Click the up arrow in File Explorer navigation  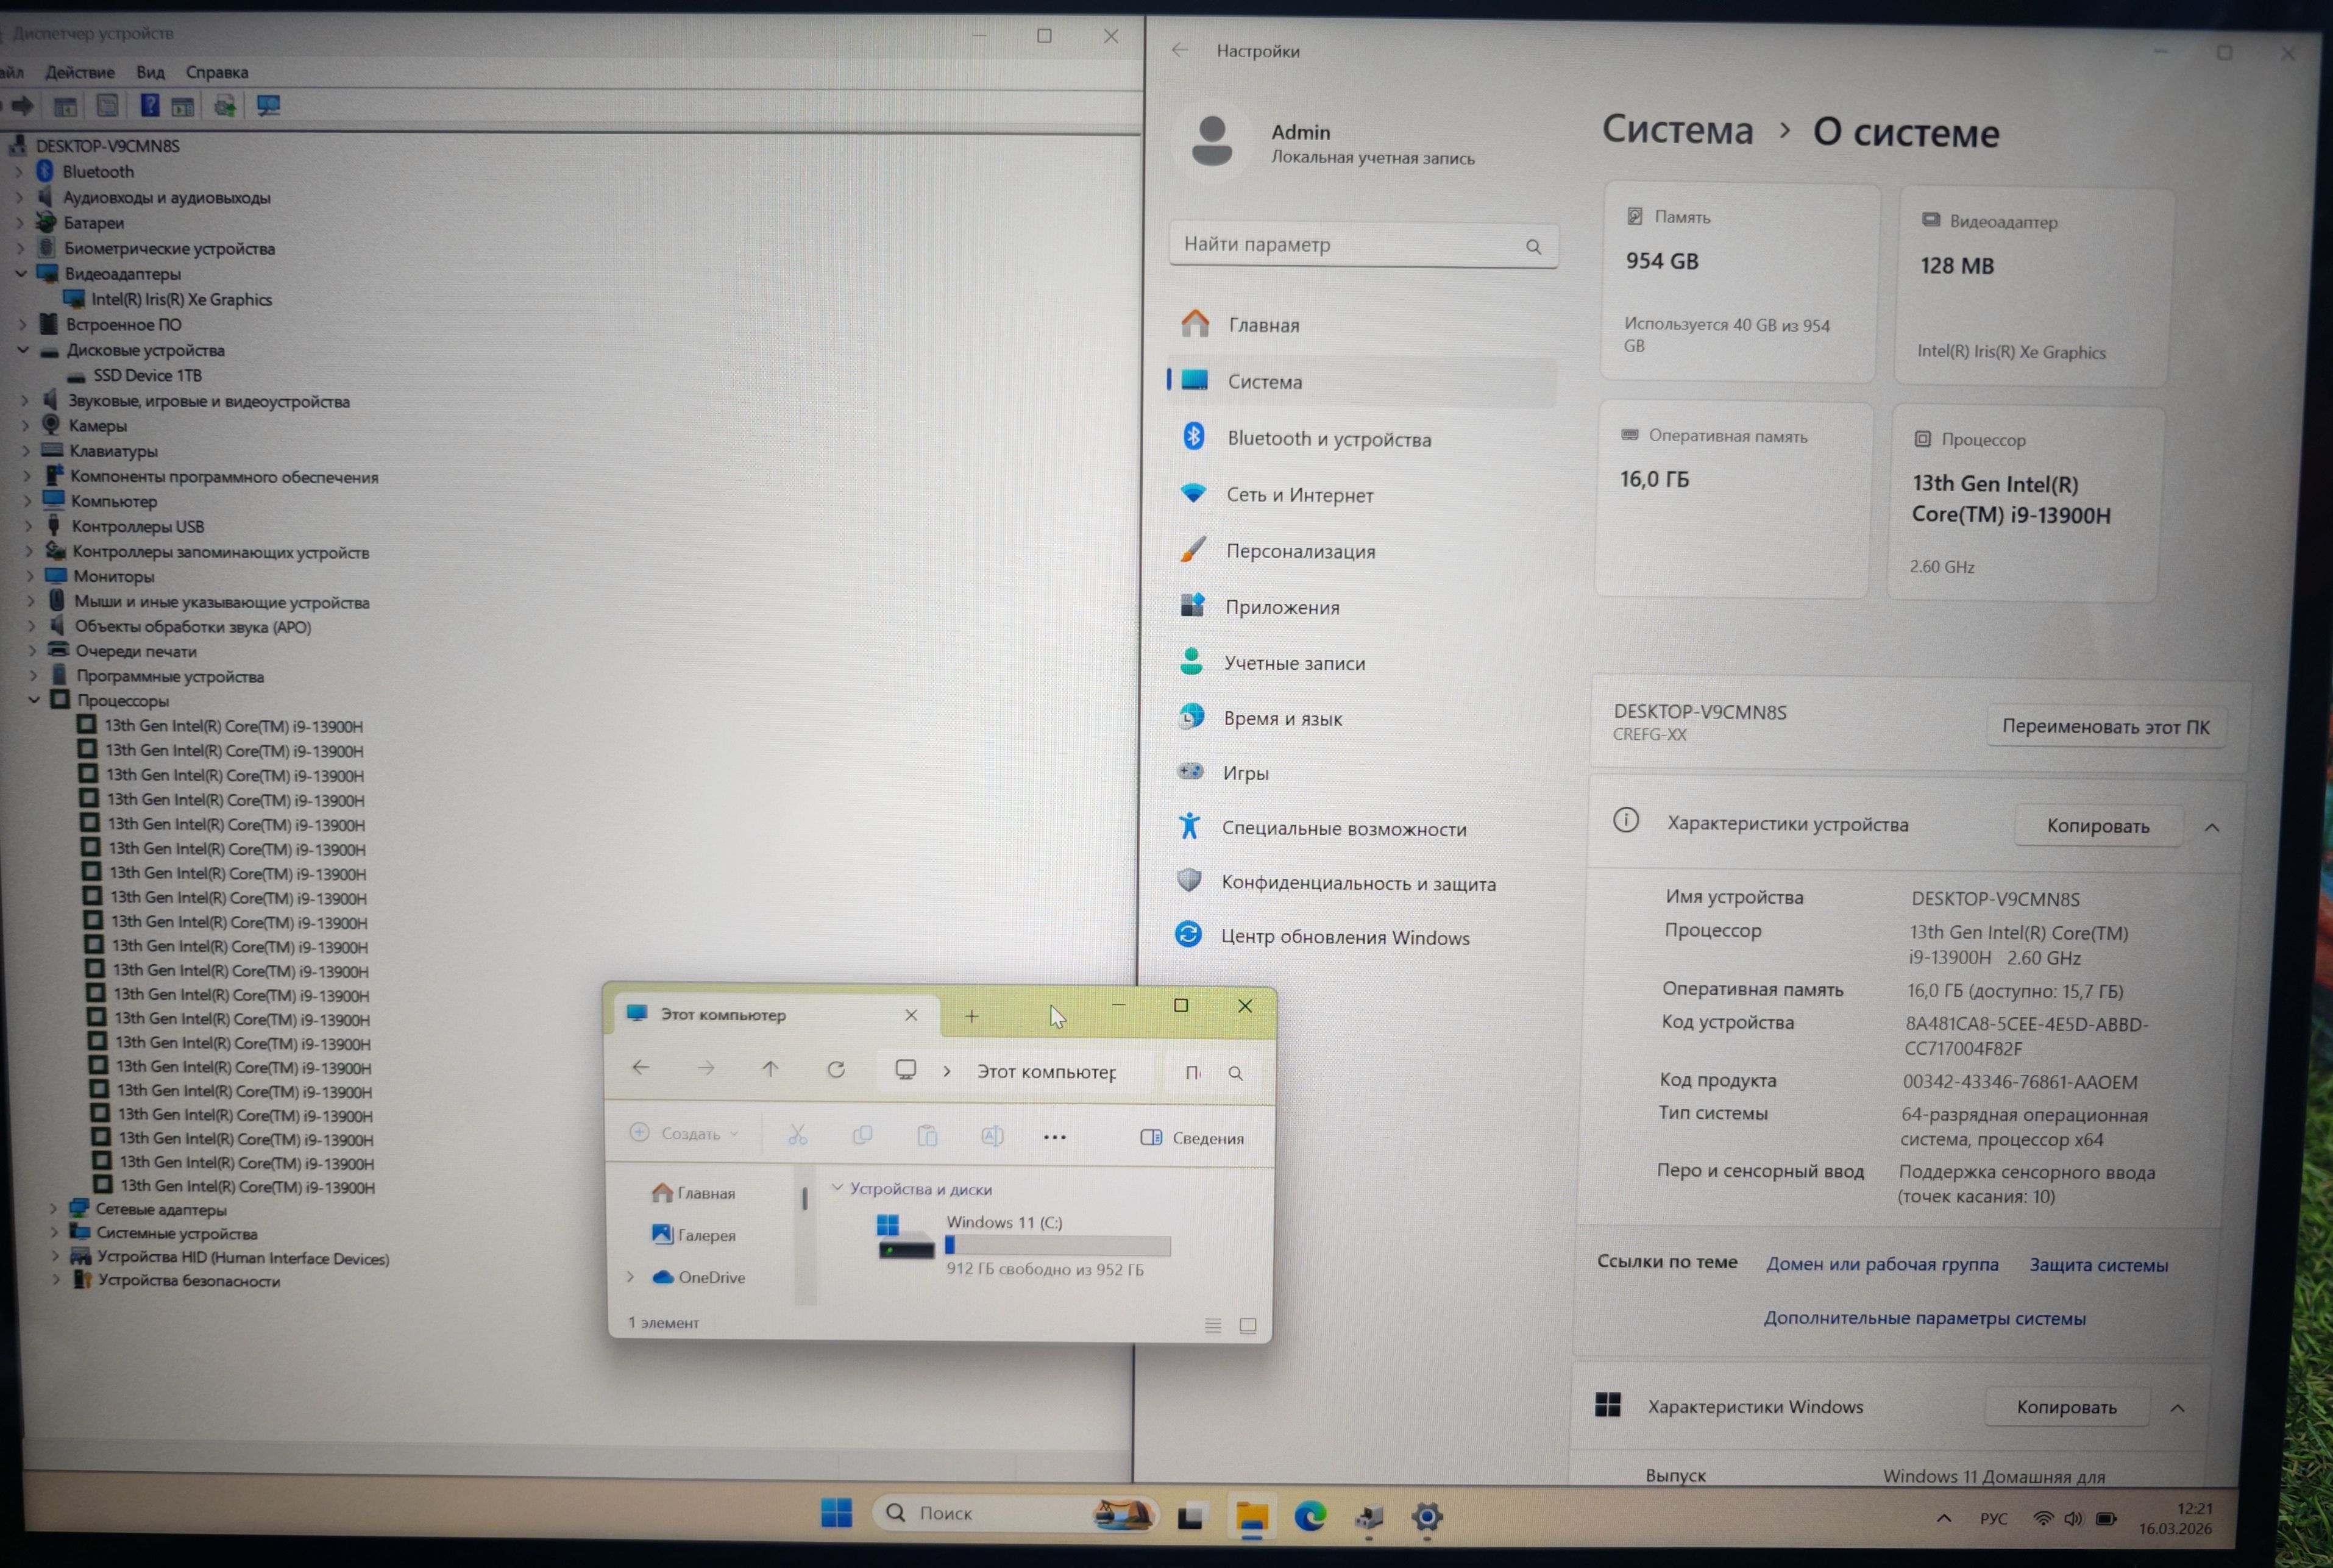click(770, 1069)
